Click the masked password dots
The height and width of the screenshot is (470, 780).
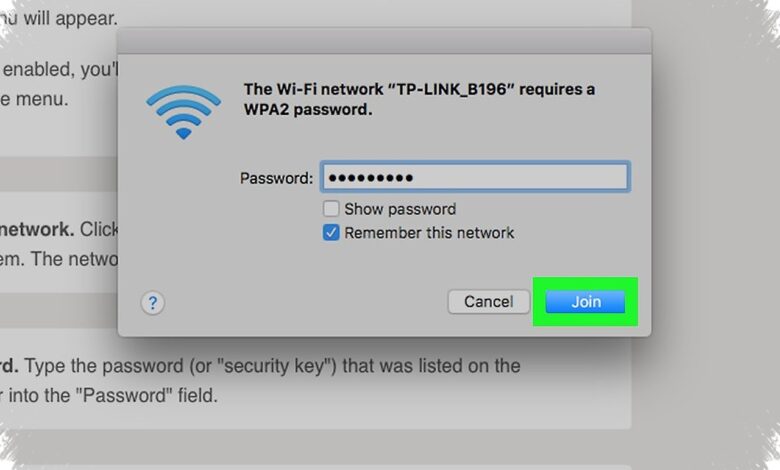click(x=371, y=178)
